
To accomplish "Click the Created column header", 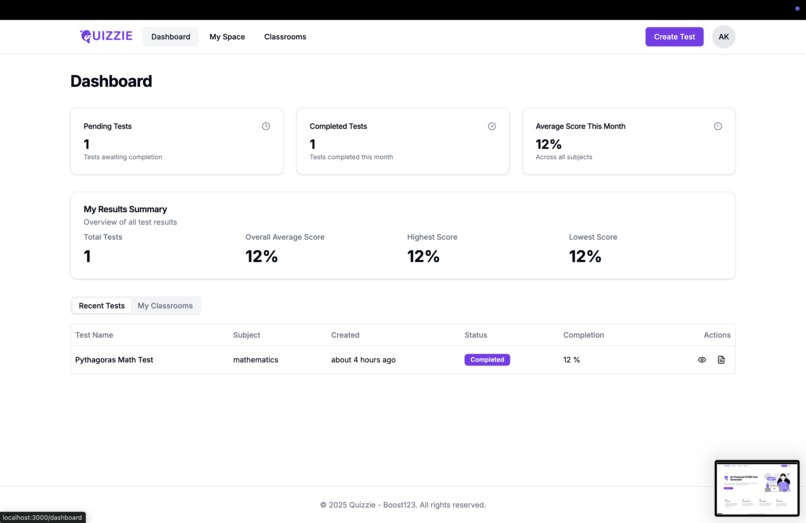I will 345,335.
